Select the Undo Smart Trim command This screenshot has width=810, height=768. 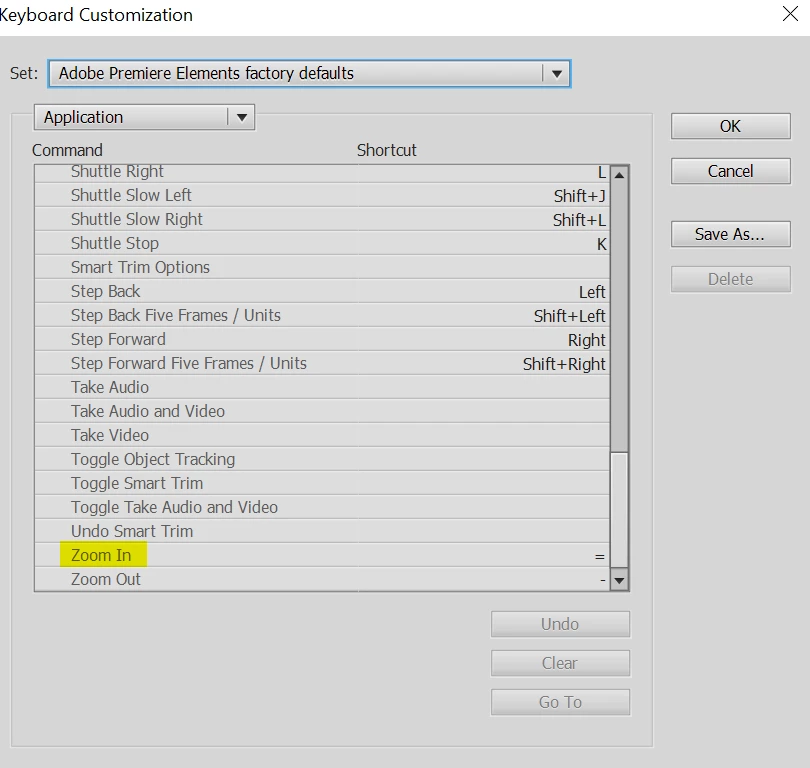pos(322,531)
